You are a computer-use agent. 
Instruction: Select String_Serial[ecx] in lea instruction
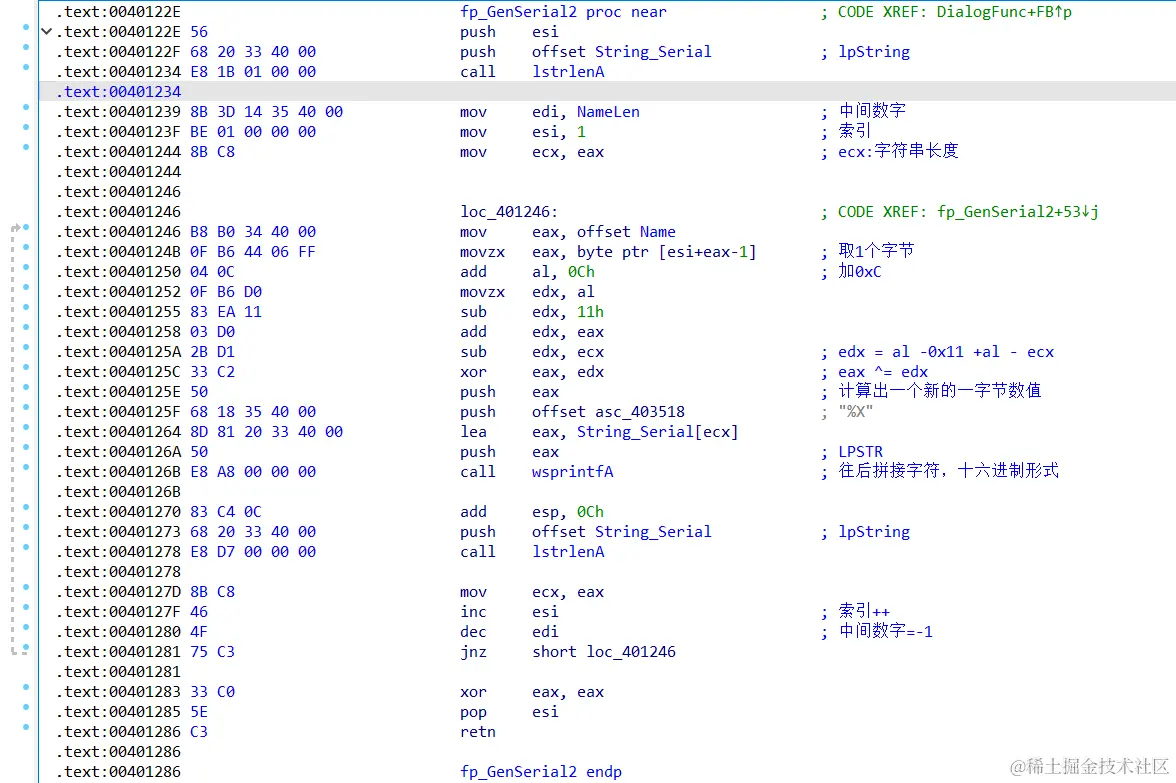[x=658, y=432]
